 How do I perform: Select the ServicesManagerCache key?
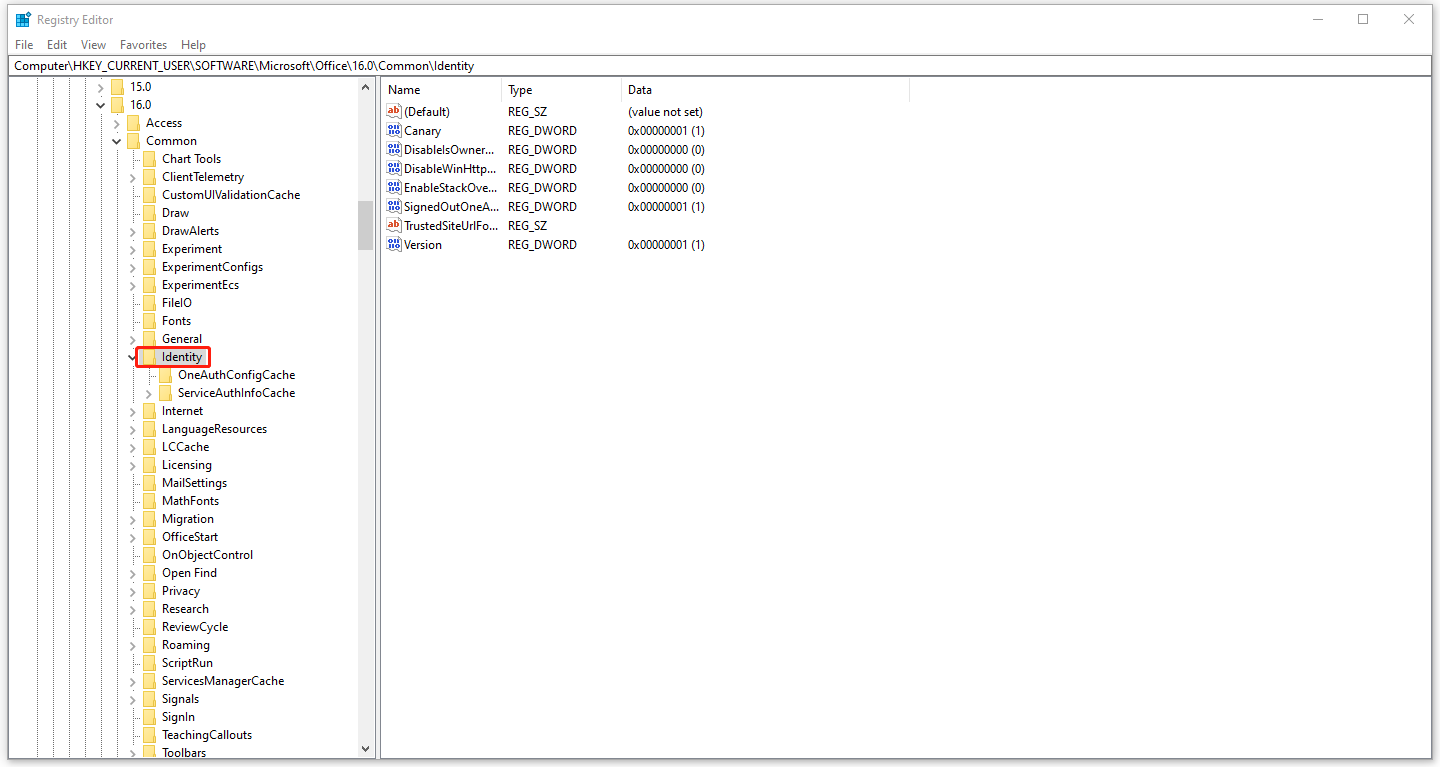click(x=223, y=681)
